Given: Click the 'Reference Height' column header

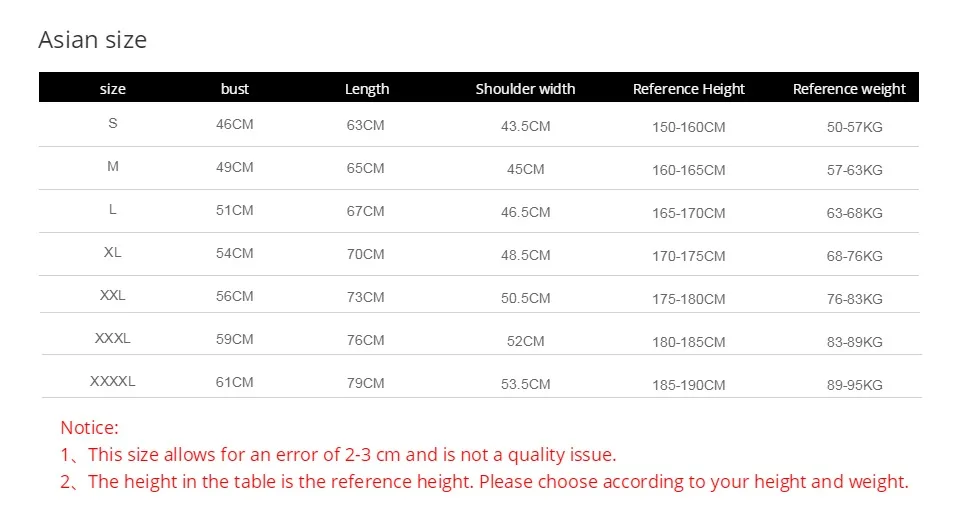Looking at the screenshot, I should [x=689, y=89].
